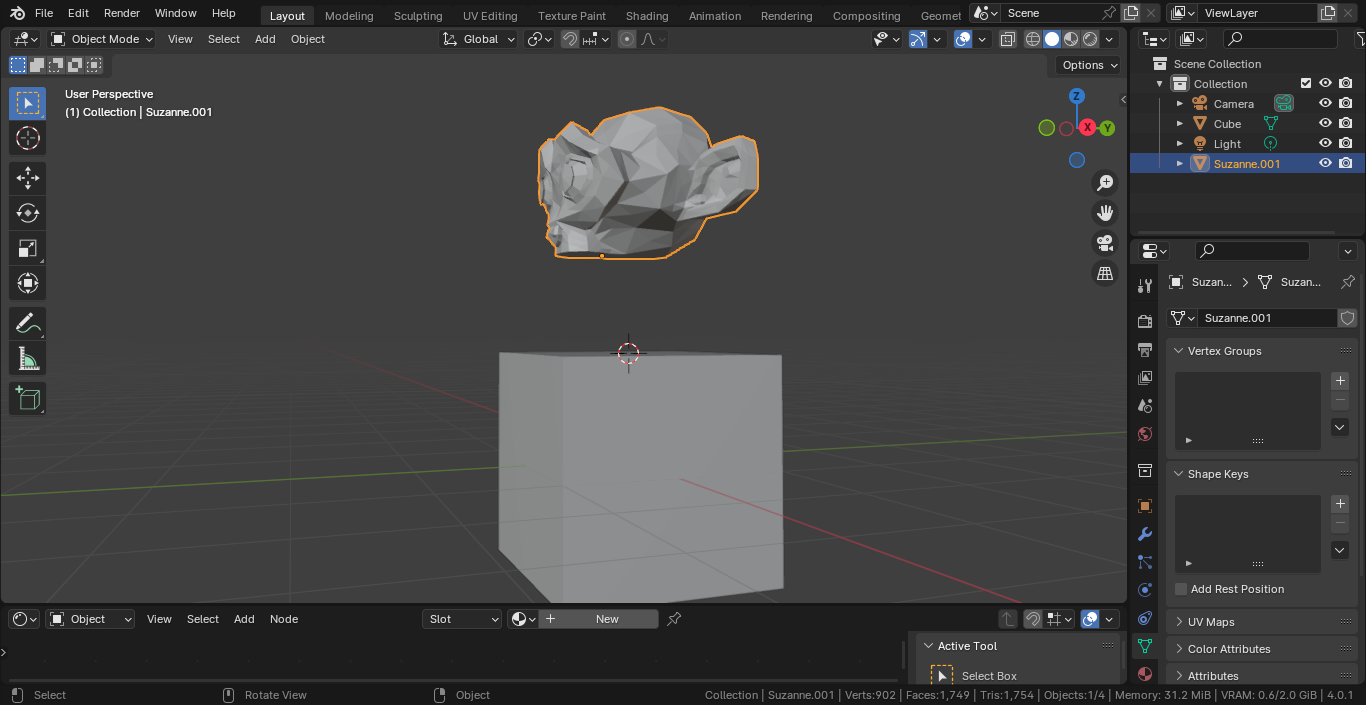Choose the Add Cube tool
The image size is (1366, 705).
[x=28, y=399]
